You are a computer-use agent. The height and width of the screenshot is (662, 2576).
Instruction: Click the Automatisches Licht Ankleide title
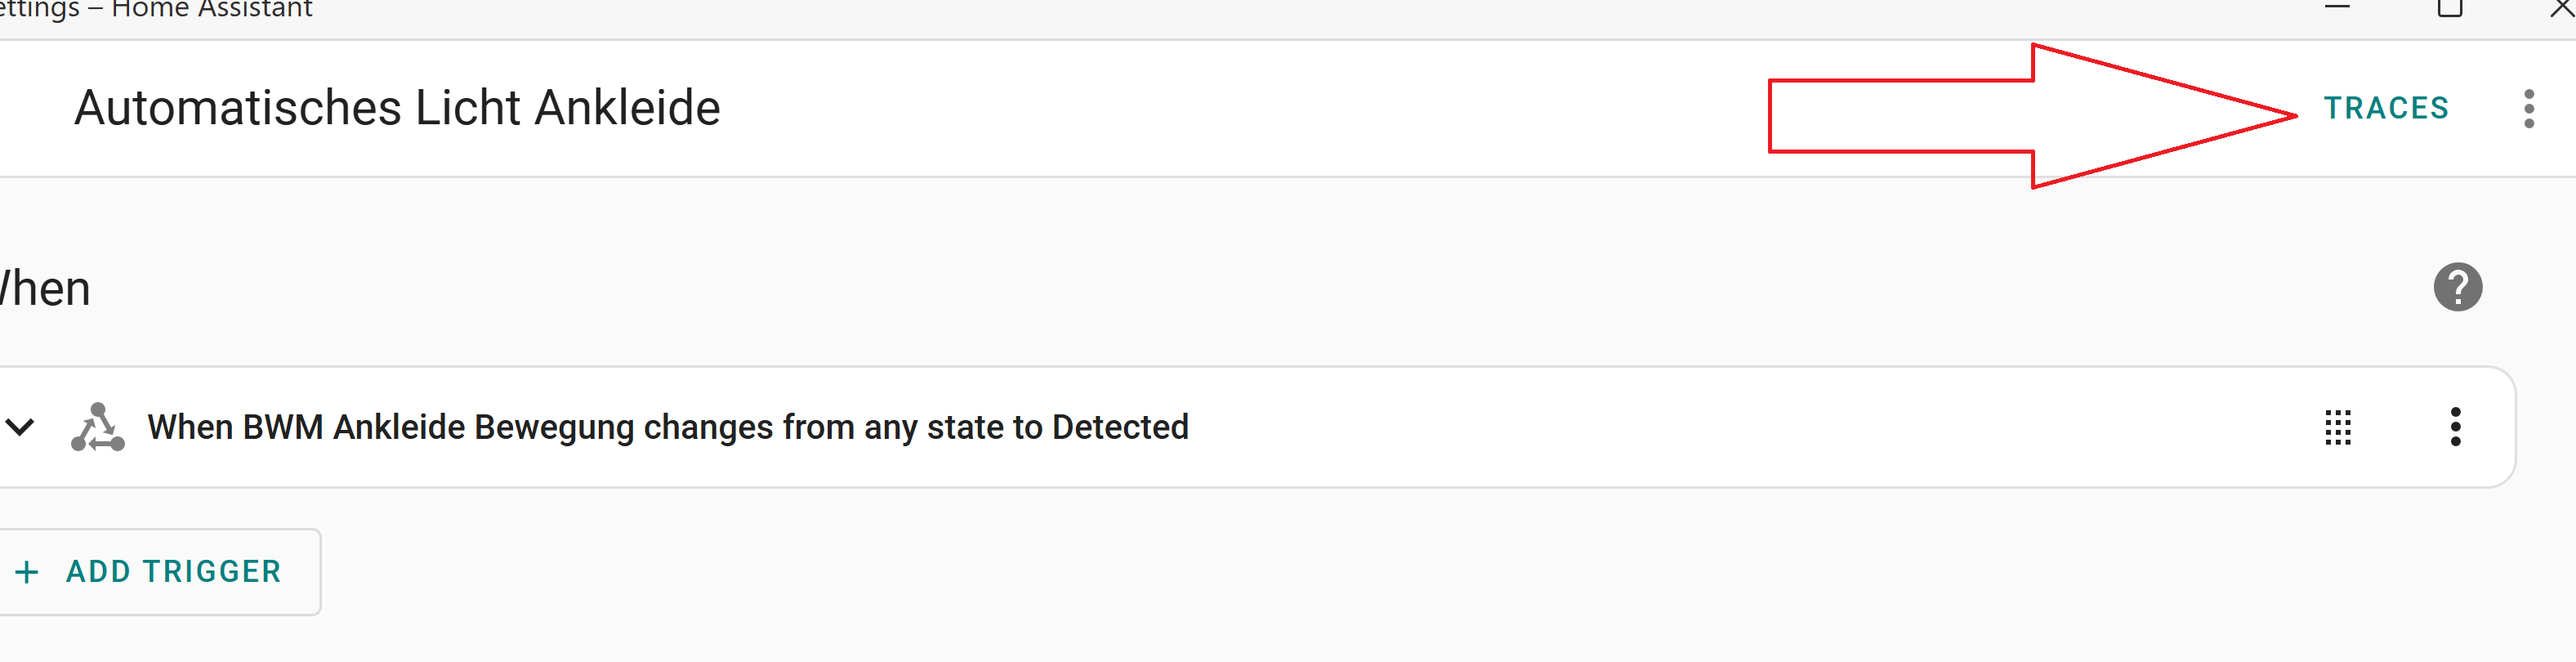click(x=397, y=108)
